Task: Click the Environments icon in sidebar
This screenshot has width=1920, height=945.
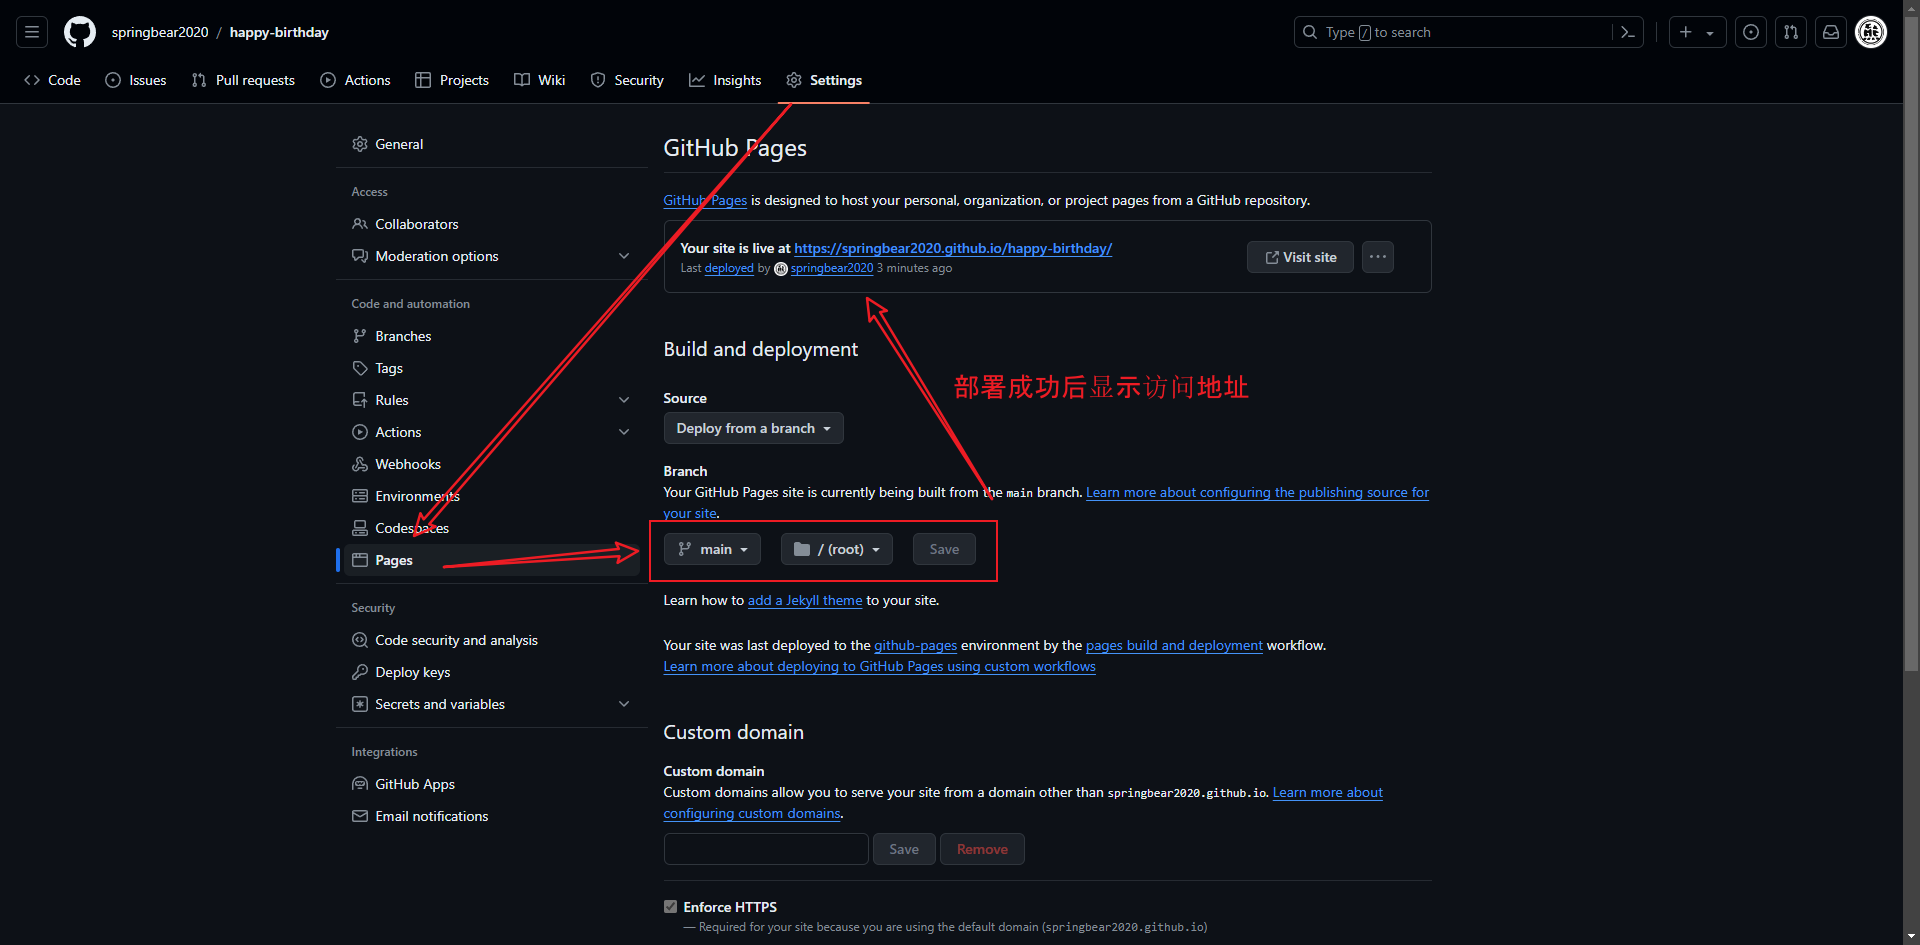Action: (x=360, y=496)
